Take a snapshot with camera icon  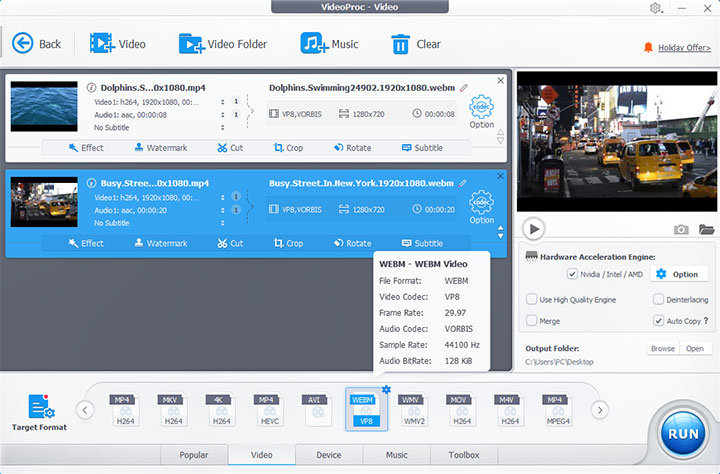681,229
